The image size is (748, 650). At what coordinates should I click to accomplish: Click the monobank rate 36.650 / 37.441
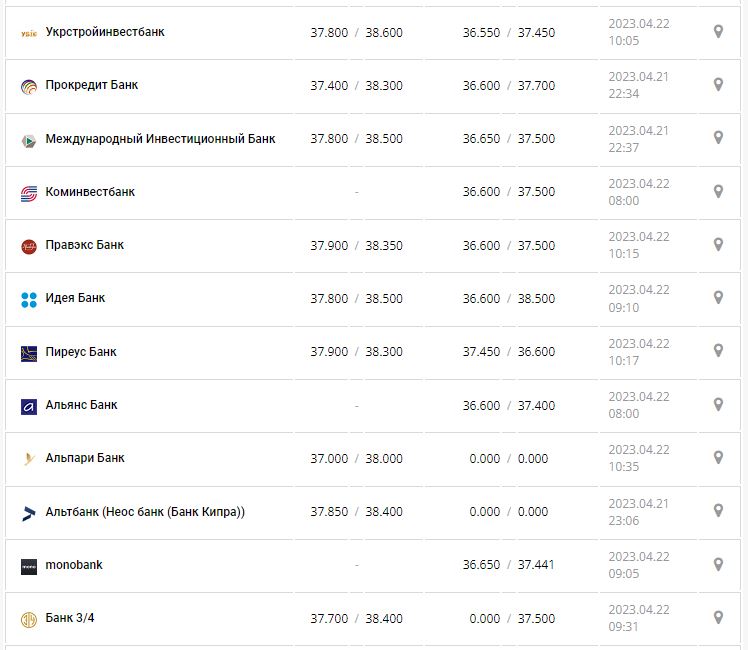click(x=508, y=565)
